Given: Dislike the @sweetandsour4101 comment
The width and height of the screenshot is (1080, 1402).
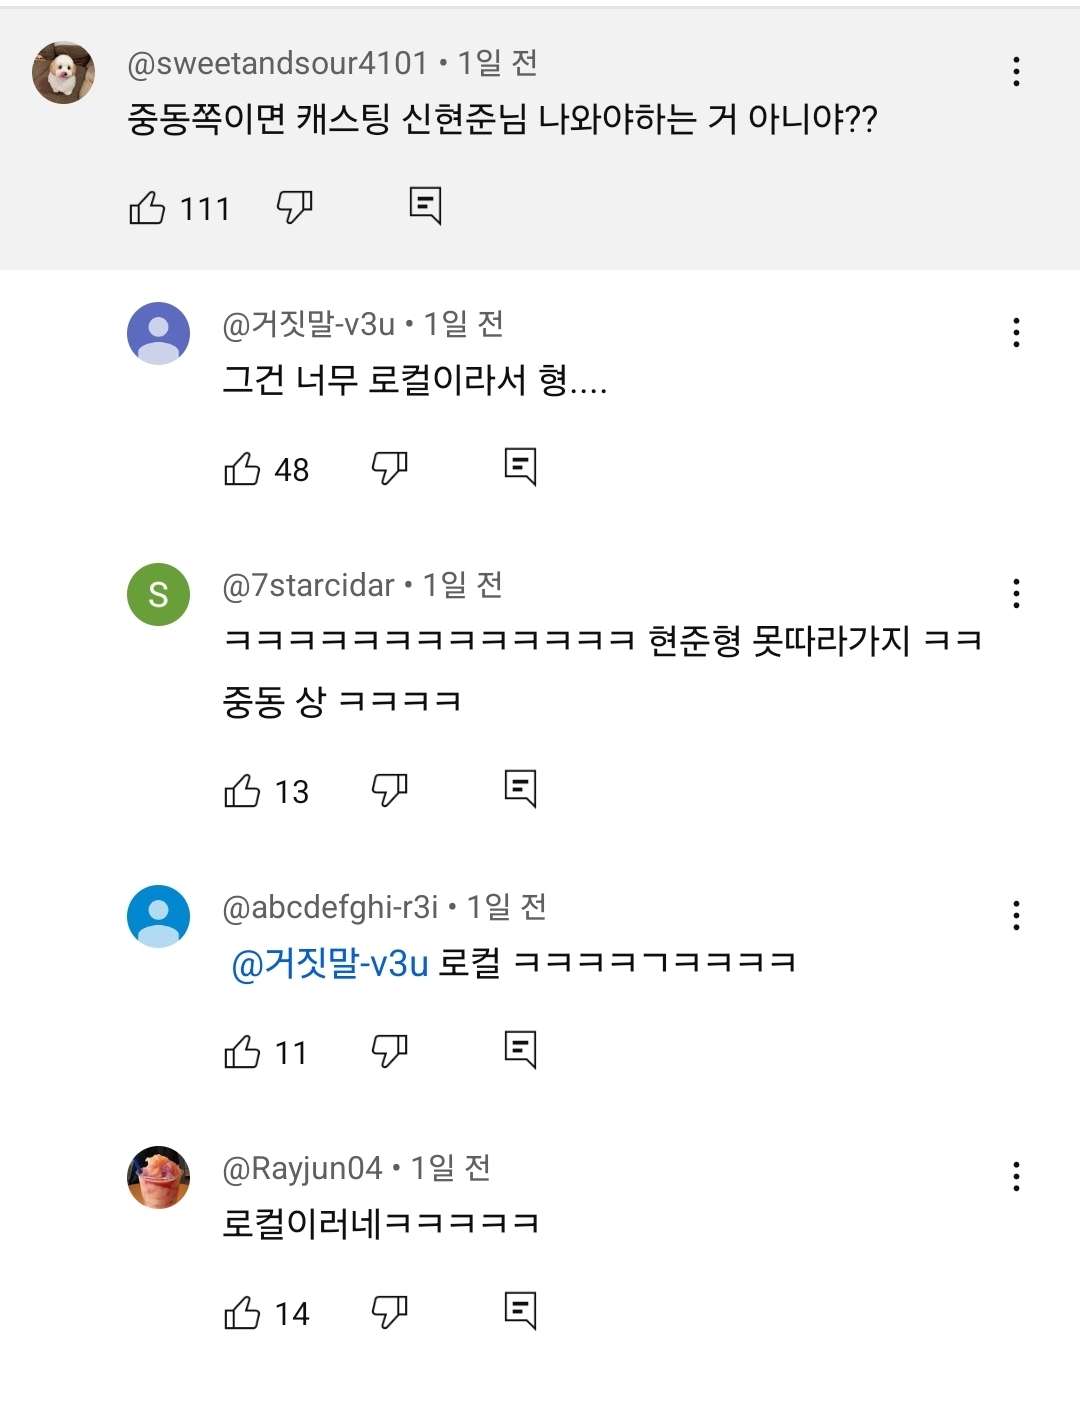Looking at the screenshot, I should [294, 207].
